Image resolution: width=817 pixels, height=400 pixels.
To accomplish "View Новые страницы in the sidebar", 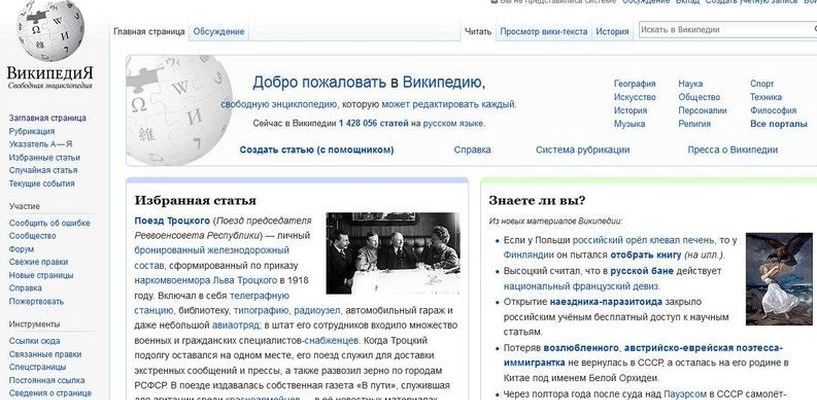I will pyautogui.click(x=41, y=275).
